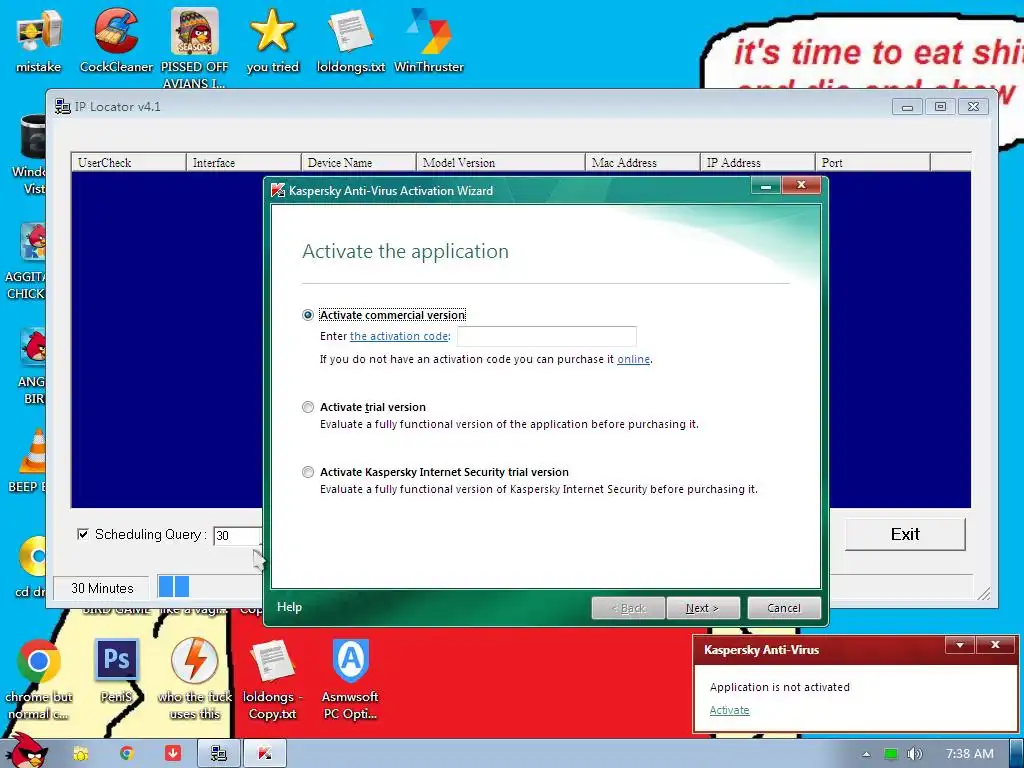Select Kaspersky Internet Security trial option
Screen dimensions: 1024x768
point(308,472)
